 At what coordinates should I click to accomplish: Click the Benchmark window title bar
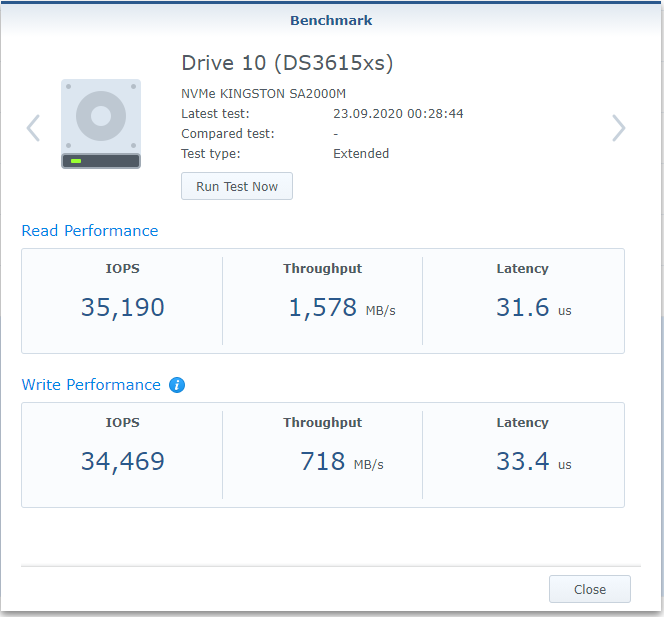tap(331, 20)
